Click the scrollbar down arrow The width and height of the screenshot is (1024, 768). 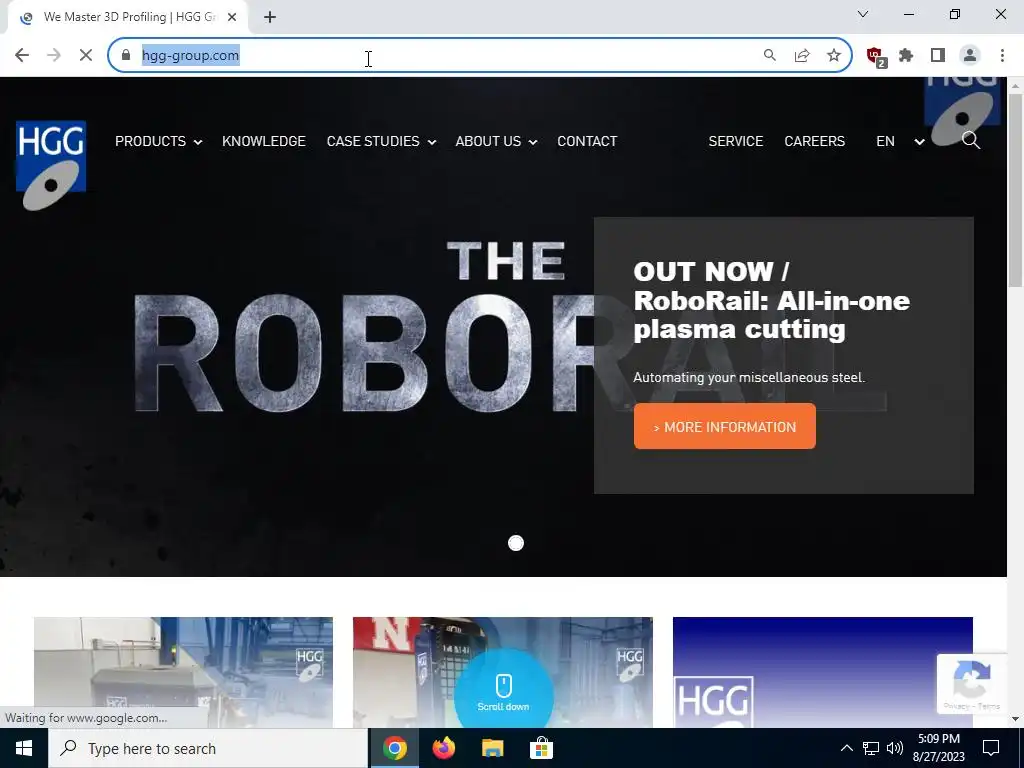click(x=1016, y=720)
